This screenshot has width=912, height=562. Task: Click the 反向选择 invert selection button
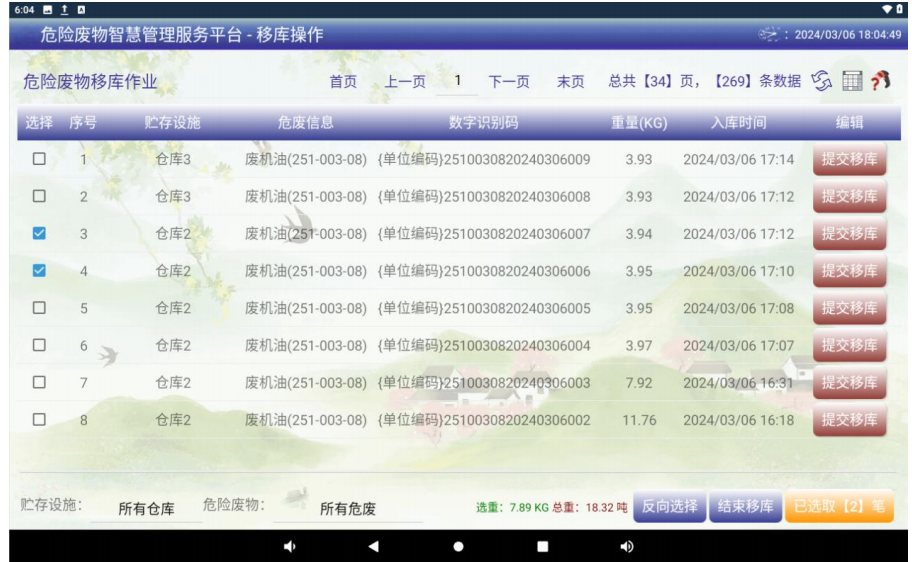tap(670, 507)
